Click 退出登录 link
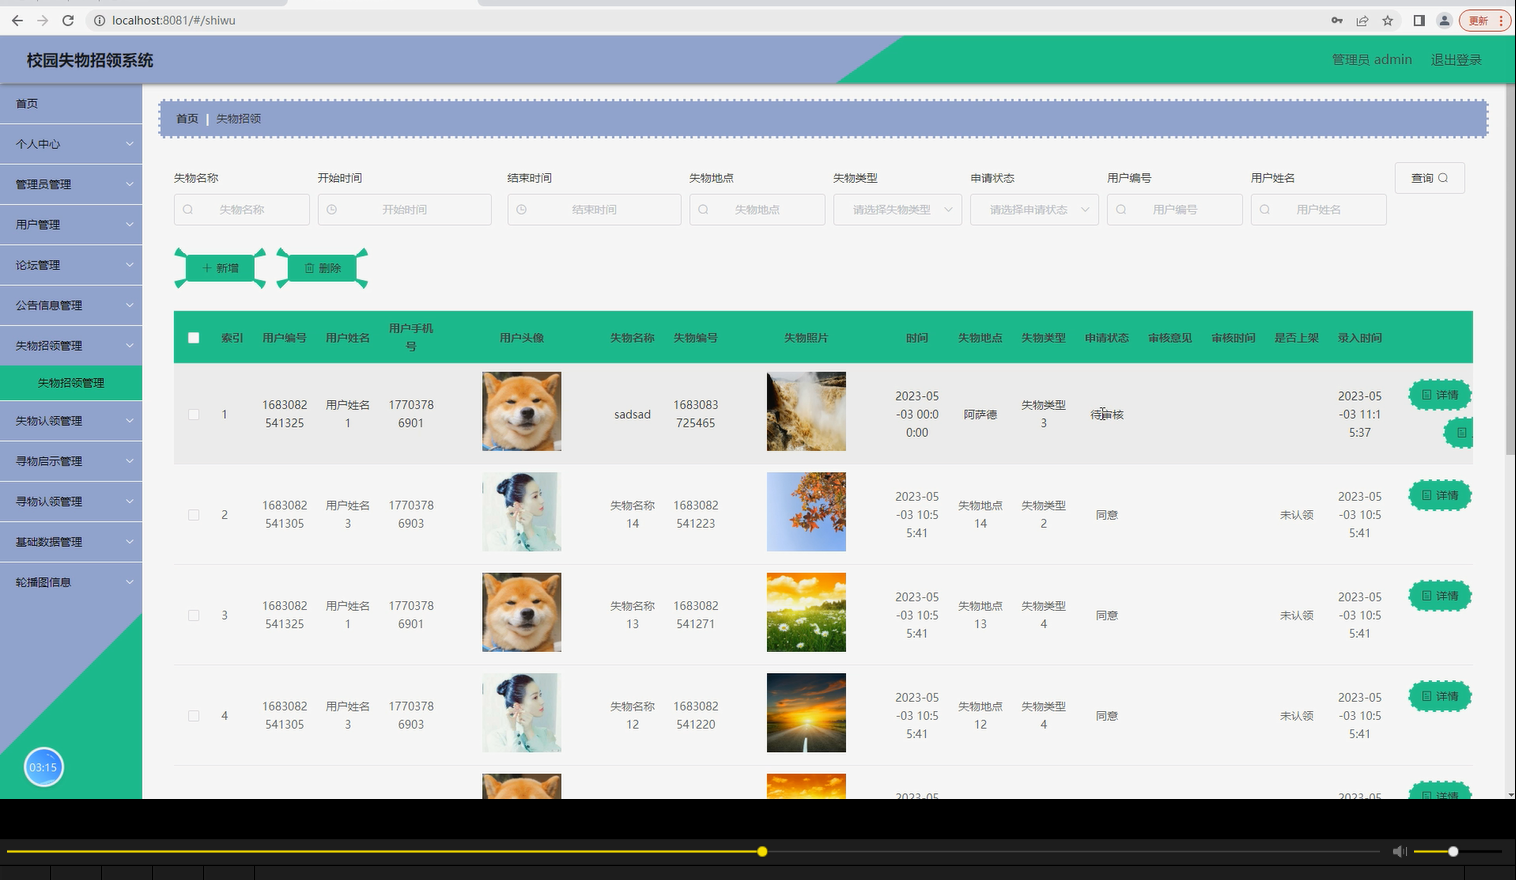The height and width of the screenshot is (880, 1516). 1456,60
